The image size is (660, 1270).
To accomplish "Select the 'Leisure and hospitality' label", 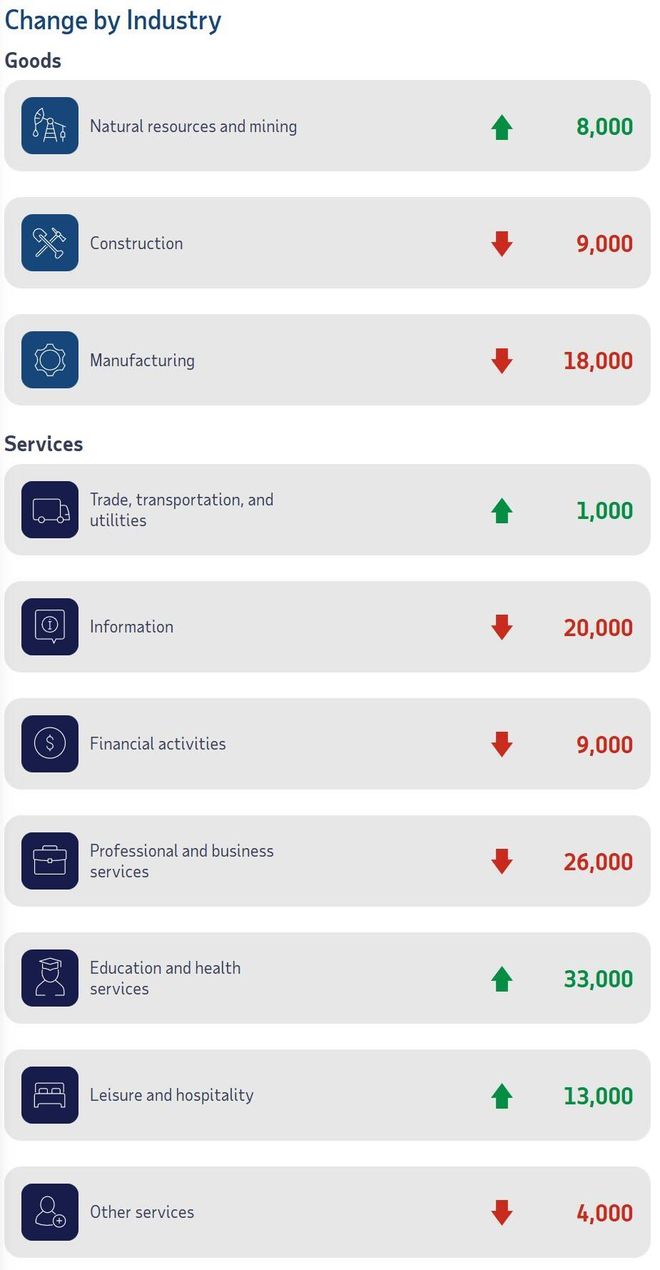I will point(171,1095).
